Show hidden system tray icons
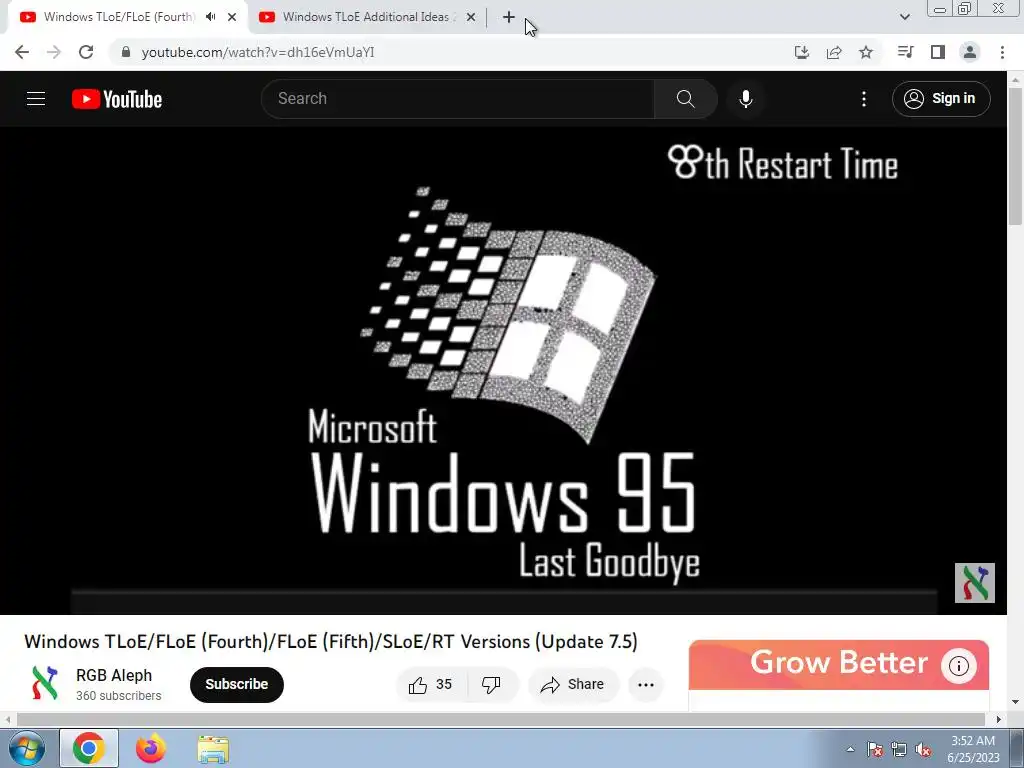This screenshot has height=768, width=1024. pyautogui.click(x=850, y=749)
